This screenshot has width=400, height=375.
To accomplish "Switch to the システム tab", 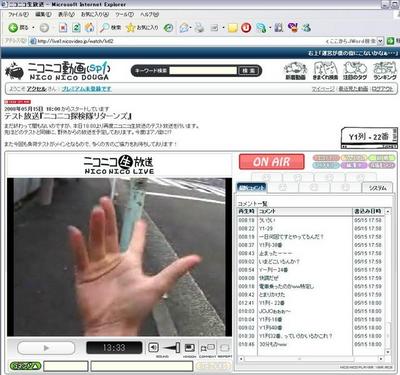I will 377,188.
